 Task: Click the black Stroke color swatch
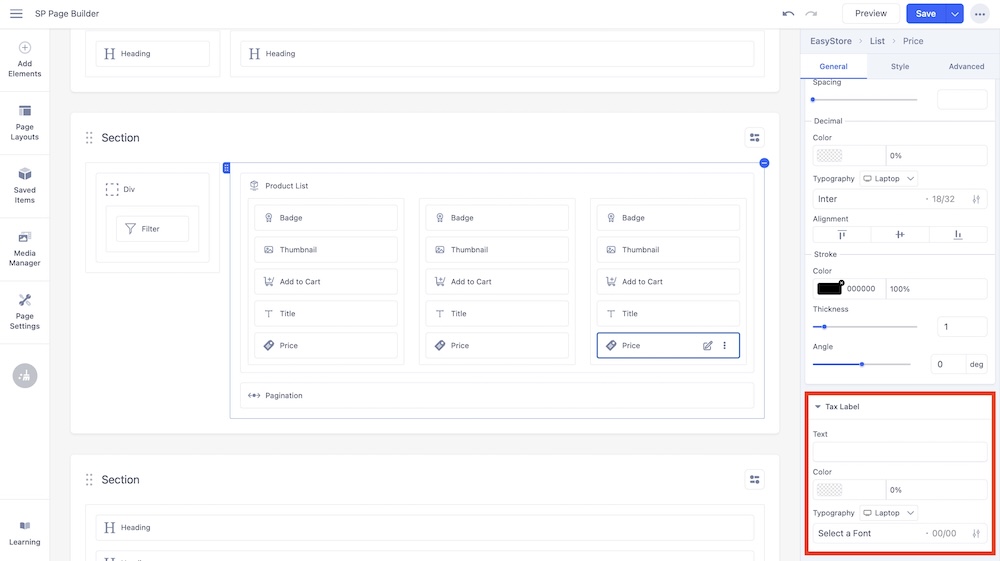[x=829, y=288]
